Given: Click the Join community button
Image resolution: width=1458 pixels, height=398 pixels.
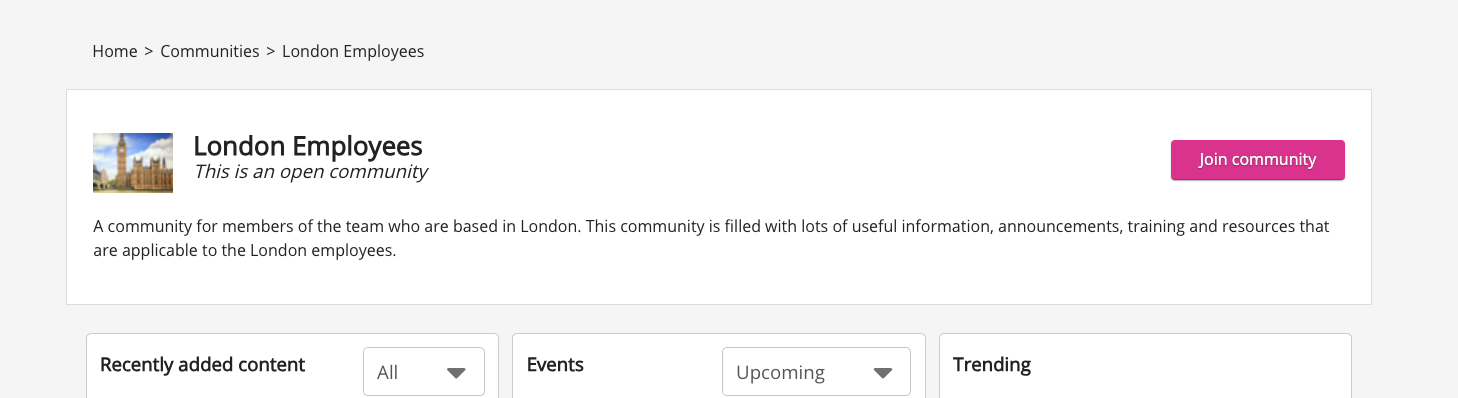Looking at the screenshot, I should 1258,160.
